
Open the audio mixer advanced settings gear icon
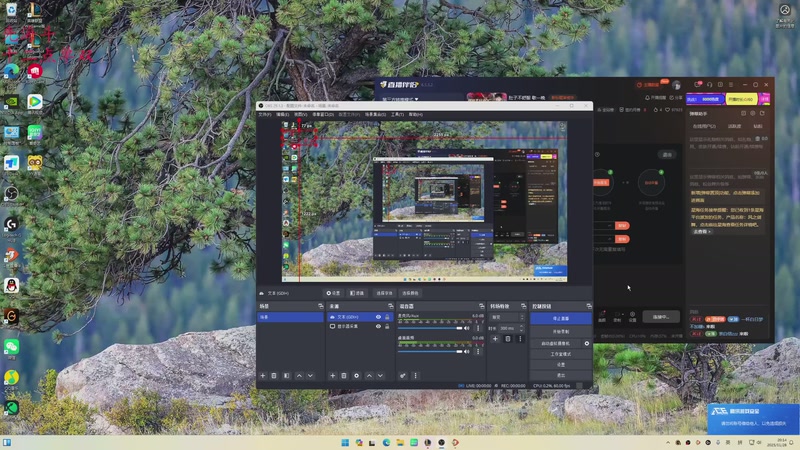(x=404, y=375)
